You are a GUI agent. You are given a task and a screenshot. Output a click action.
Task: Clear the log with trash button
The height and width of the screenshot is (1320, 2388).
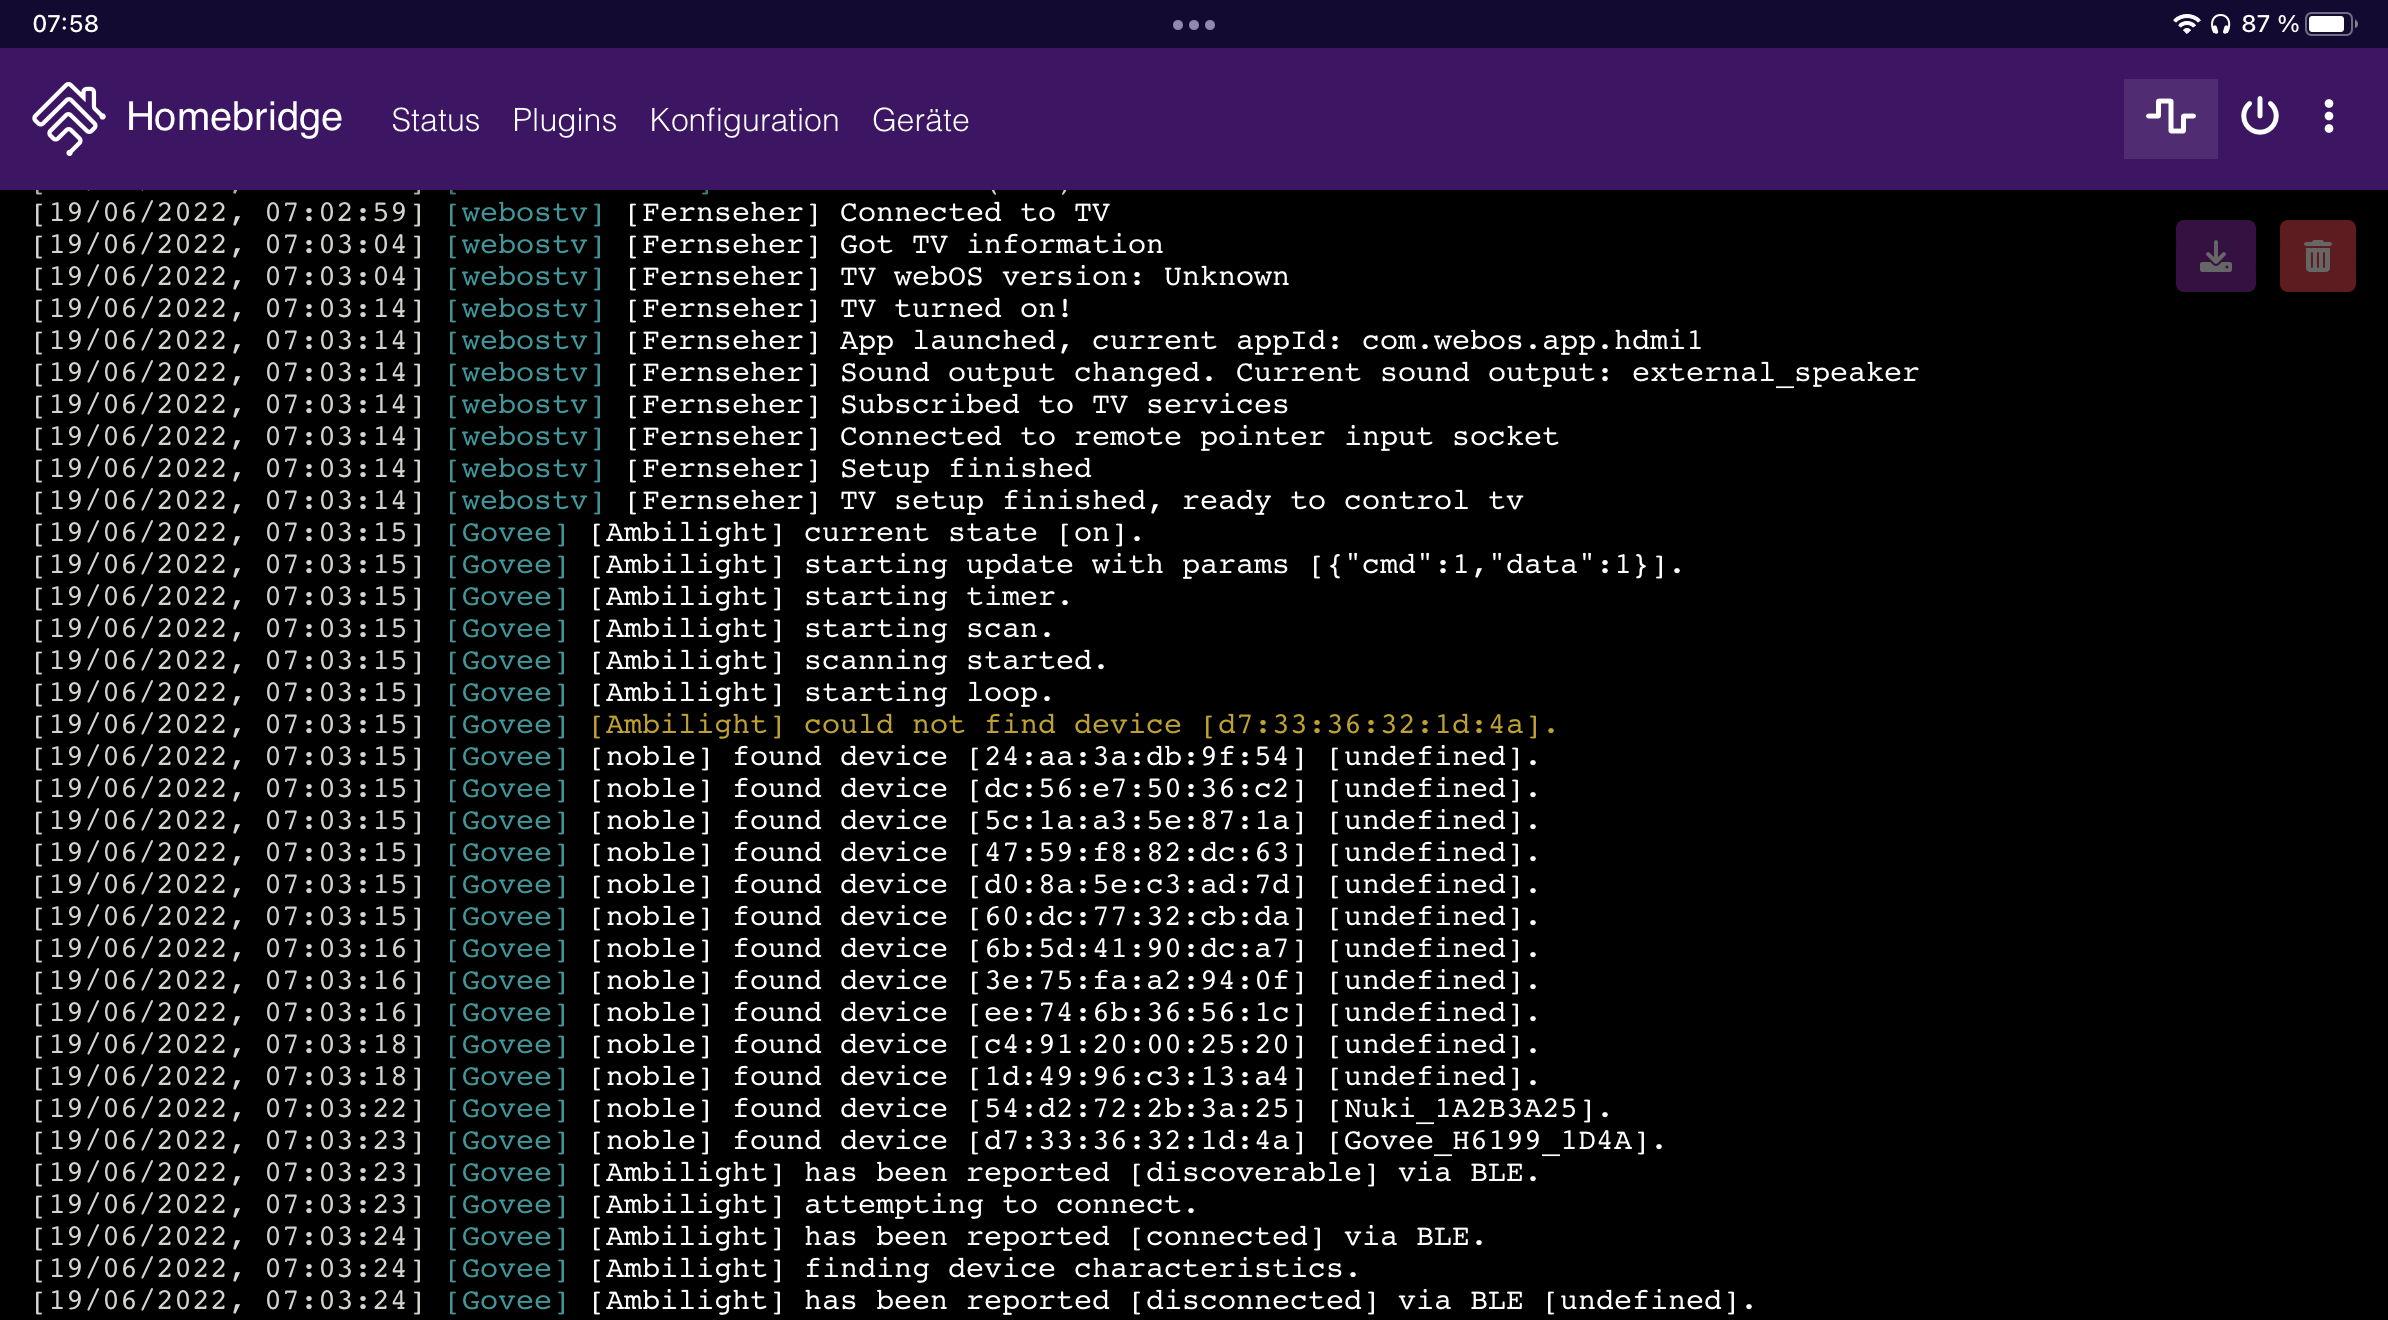tap(2317, 256)
